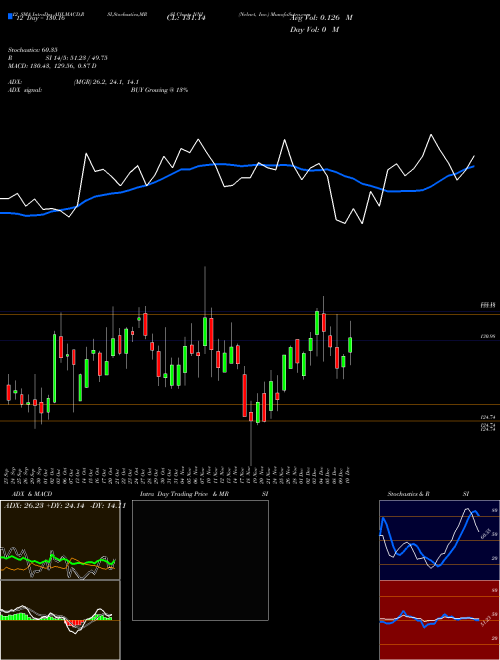
Task: Click the 124.74 price axis label
Action: [488, 417]
